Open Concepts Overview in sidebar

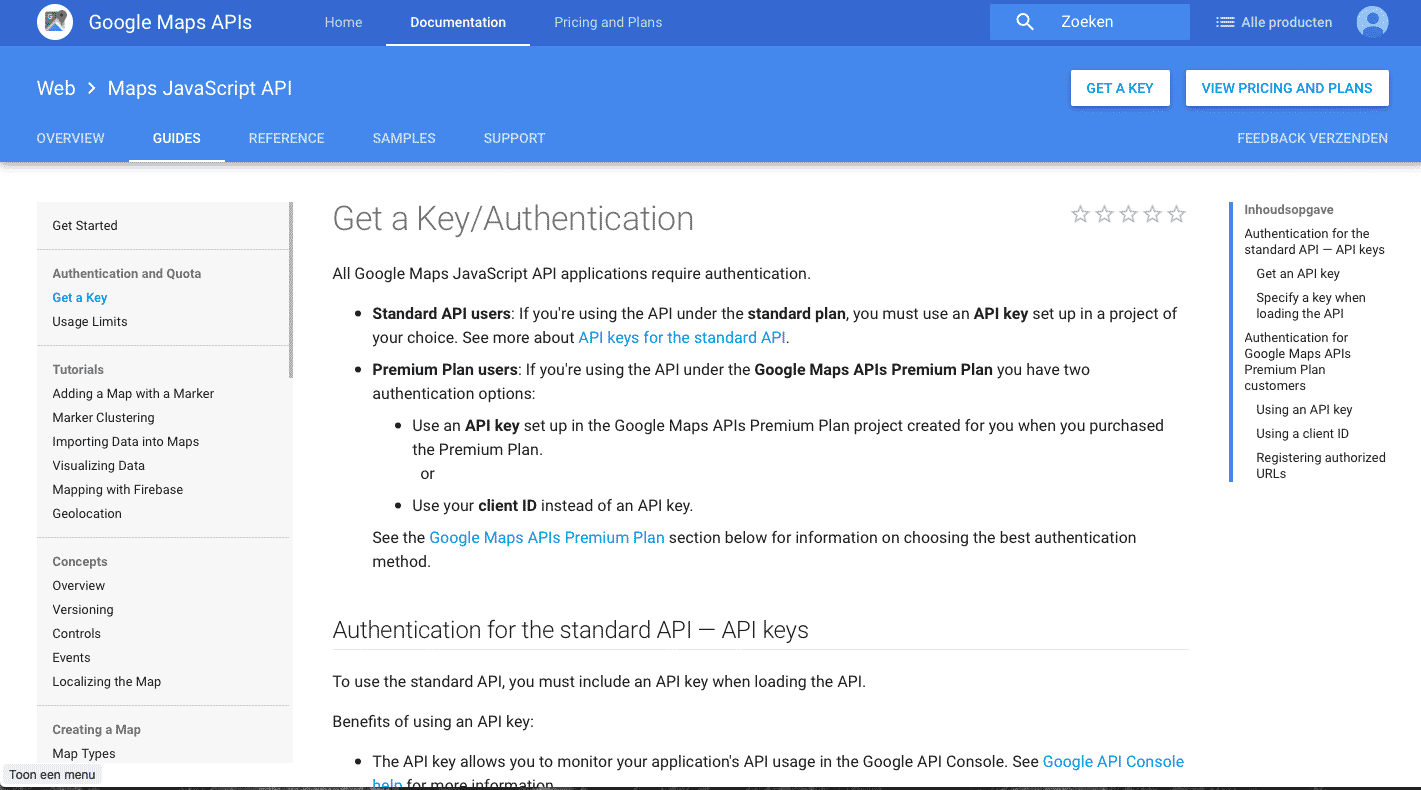tap(79, 586)
